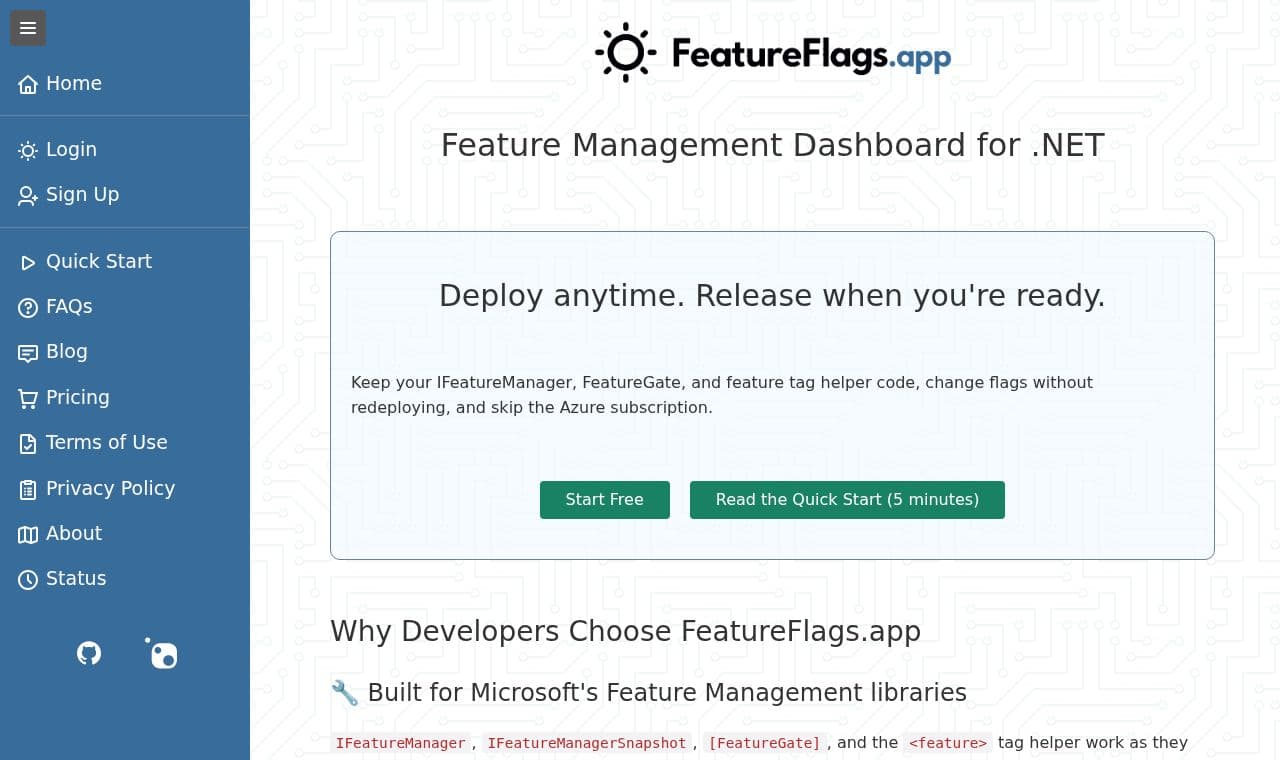Click the sun logo icon in the header
The height and width of the screenshot is (760, 1280).
[x=626, y=52]
